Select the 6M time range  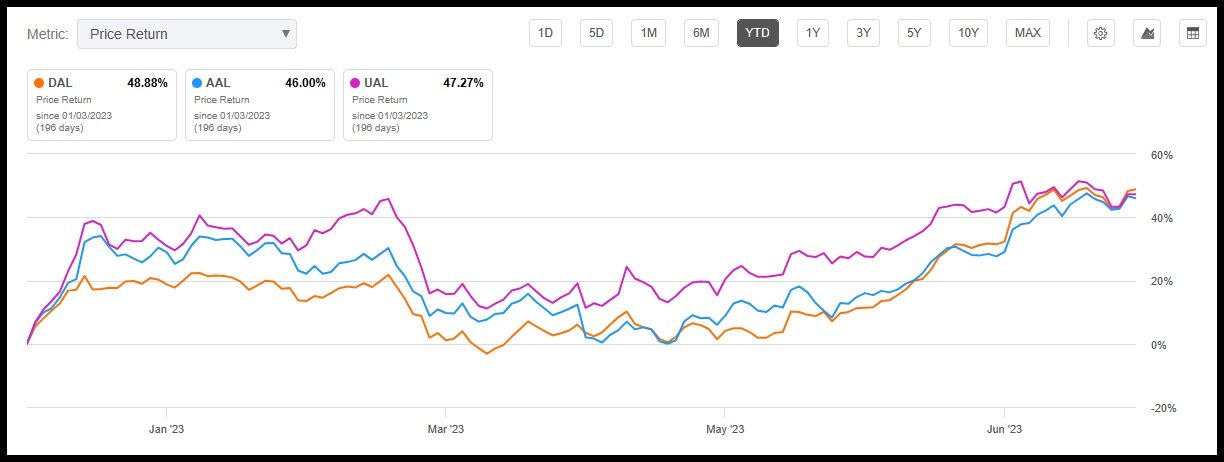701,33
